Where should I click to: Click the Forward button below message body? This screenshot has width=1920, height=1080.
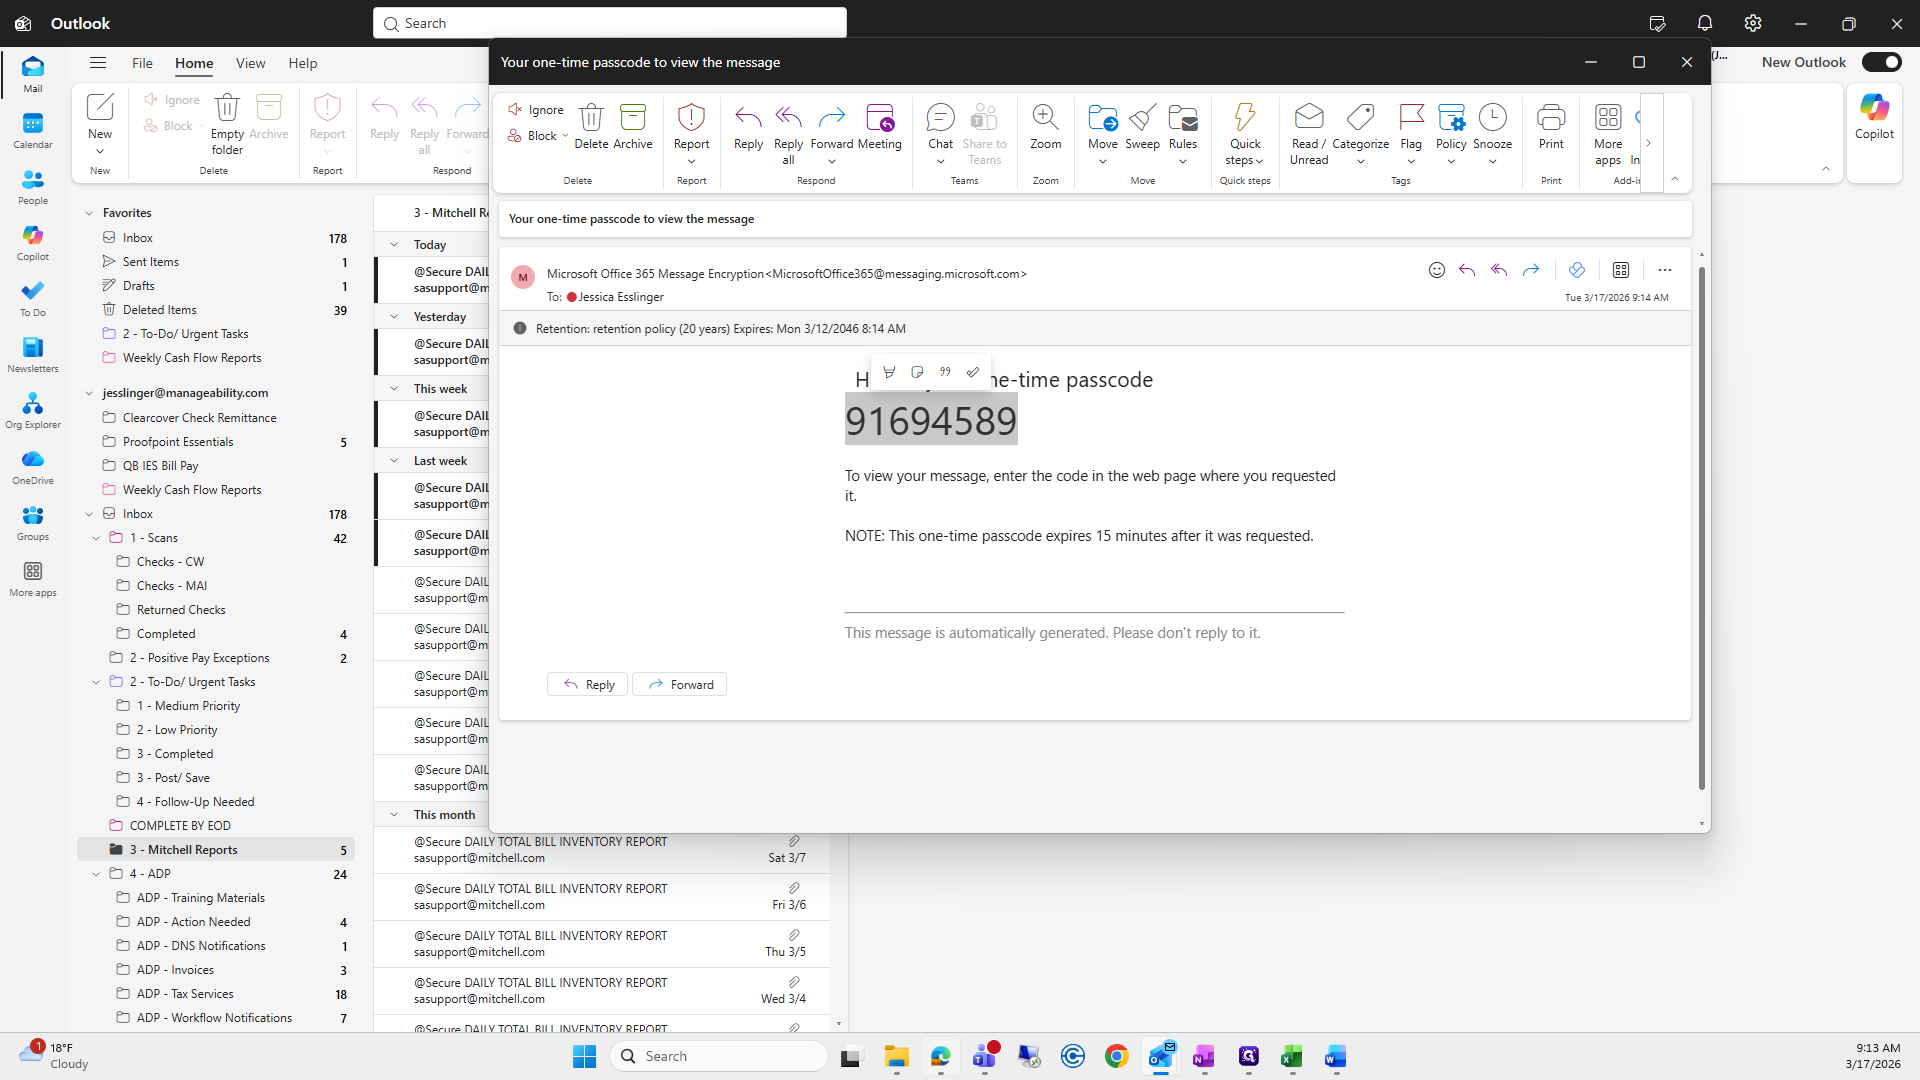coord(680,685)
